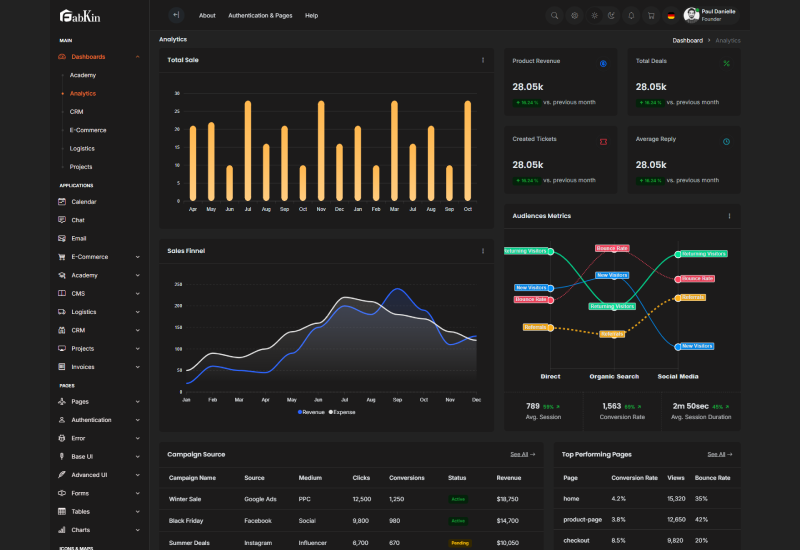Click the search icon in the header
800x550 pixels.
pyautogui.click(x=555, y=15)
